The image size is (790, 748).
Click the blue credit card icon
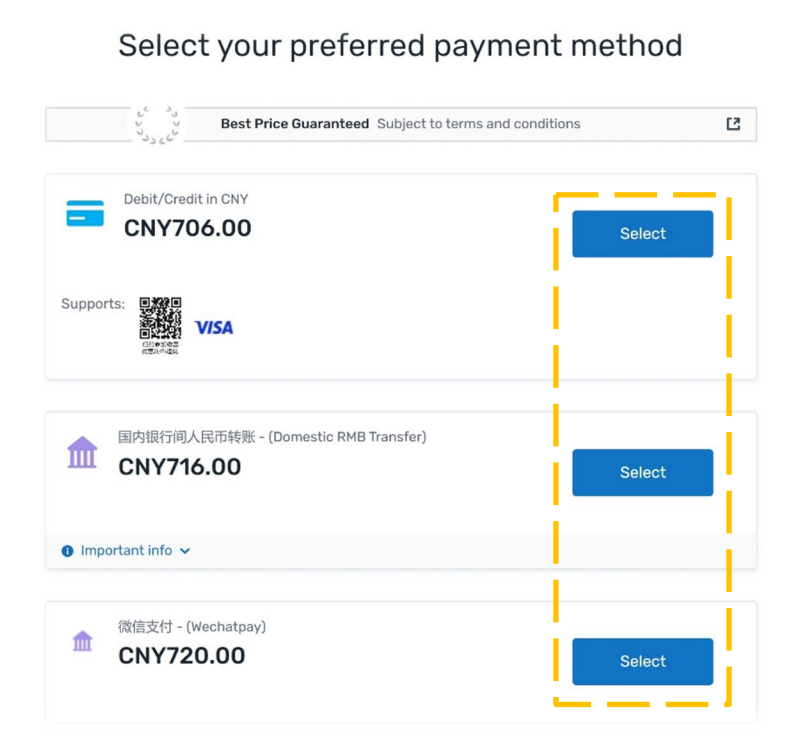(85, 214)
